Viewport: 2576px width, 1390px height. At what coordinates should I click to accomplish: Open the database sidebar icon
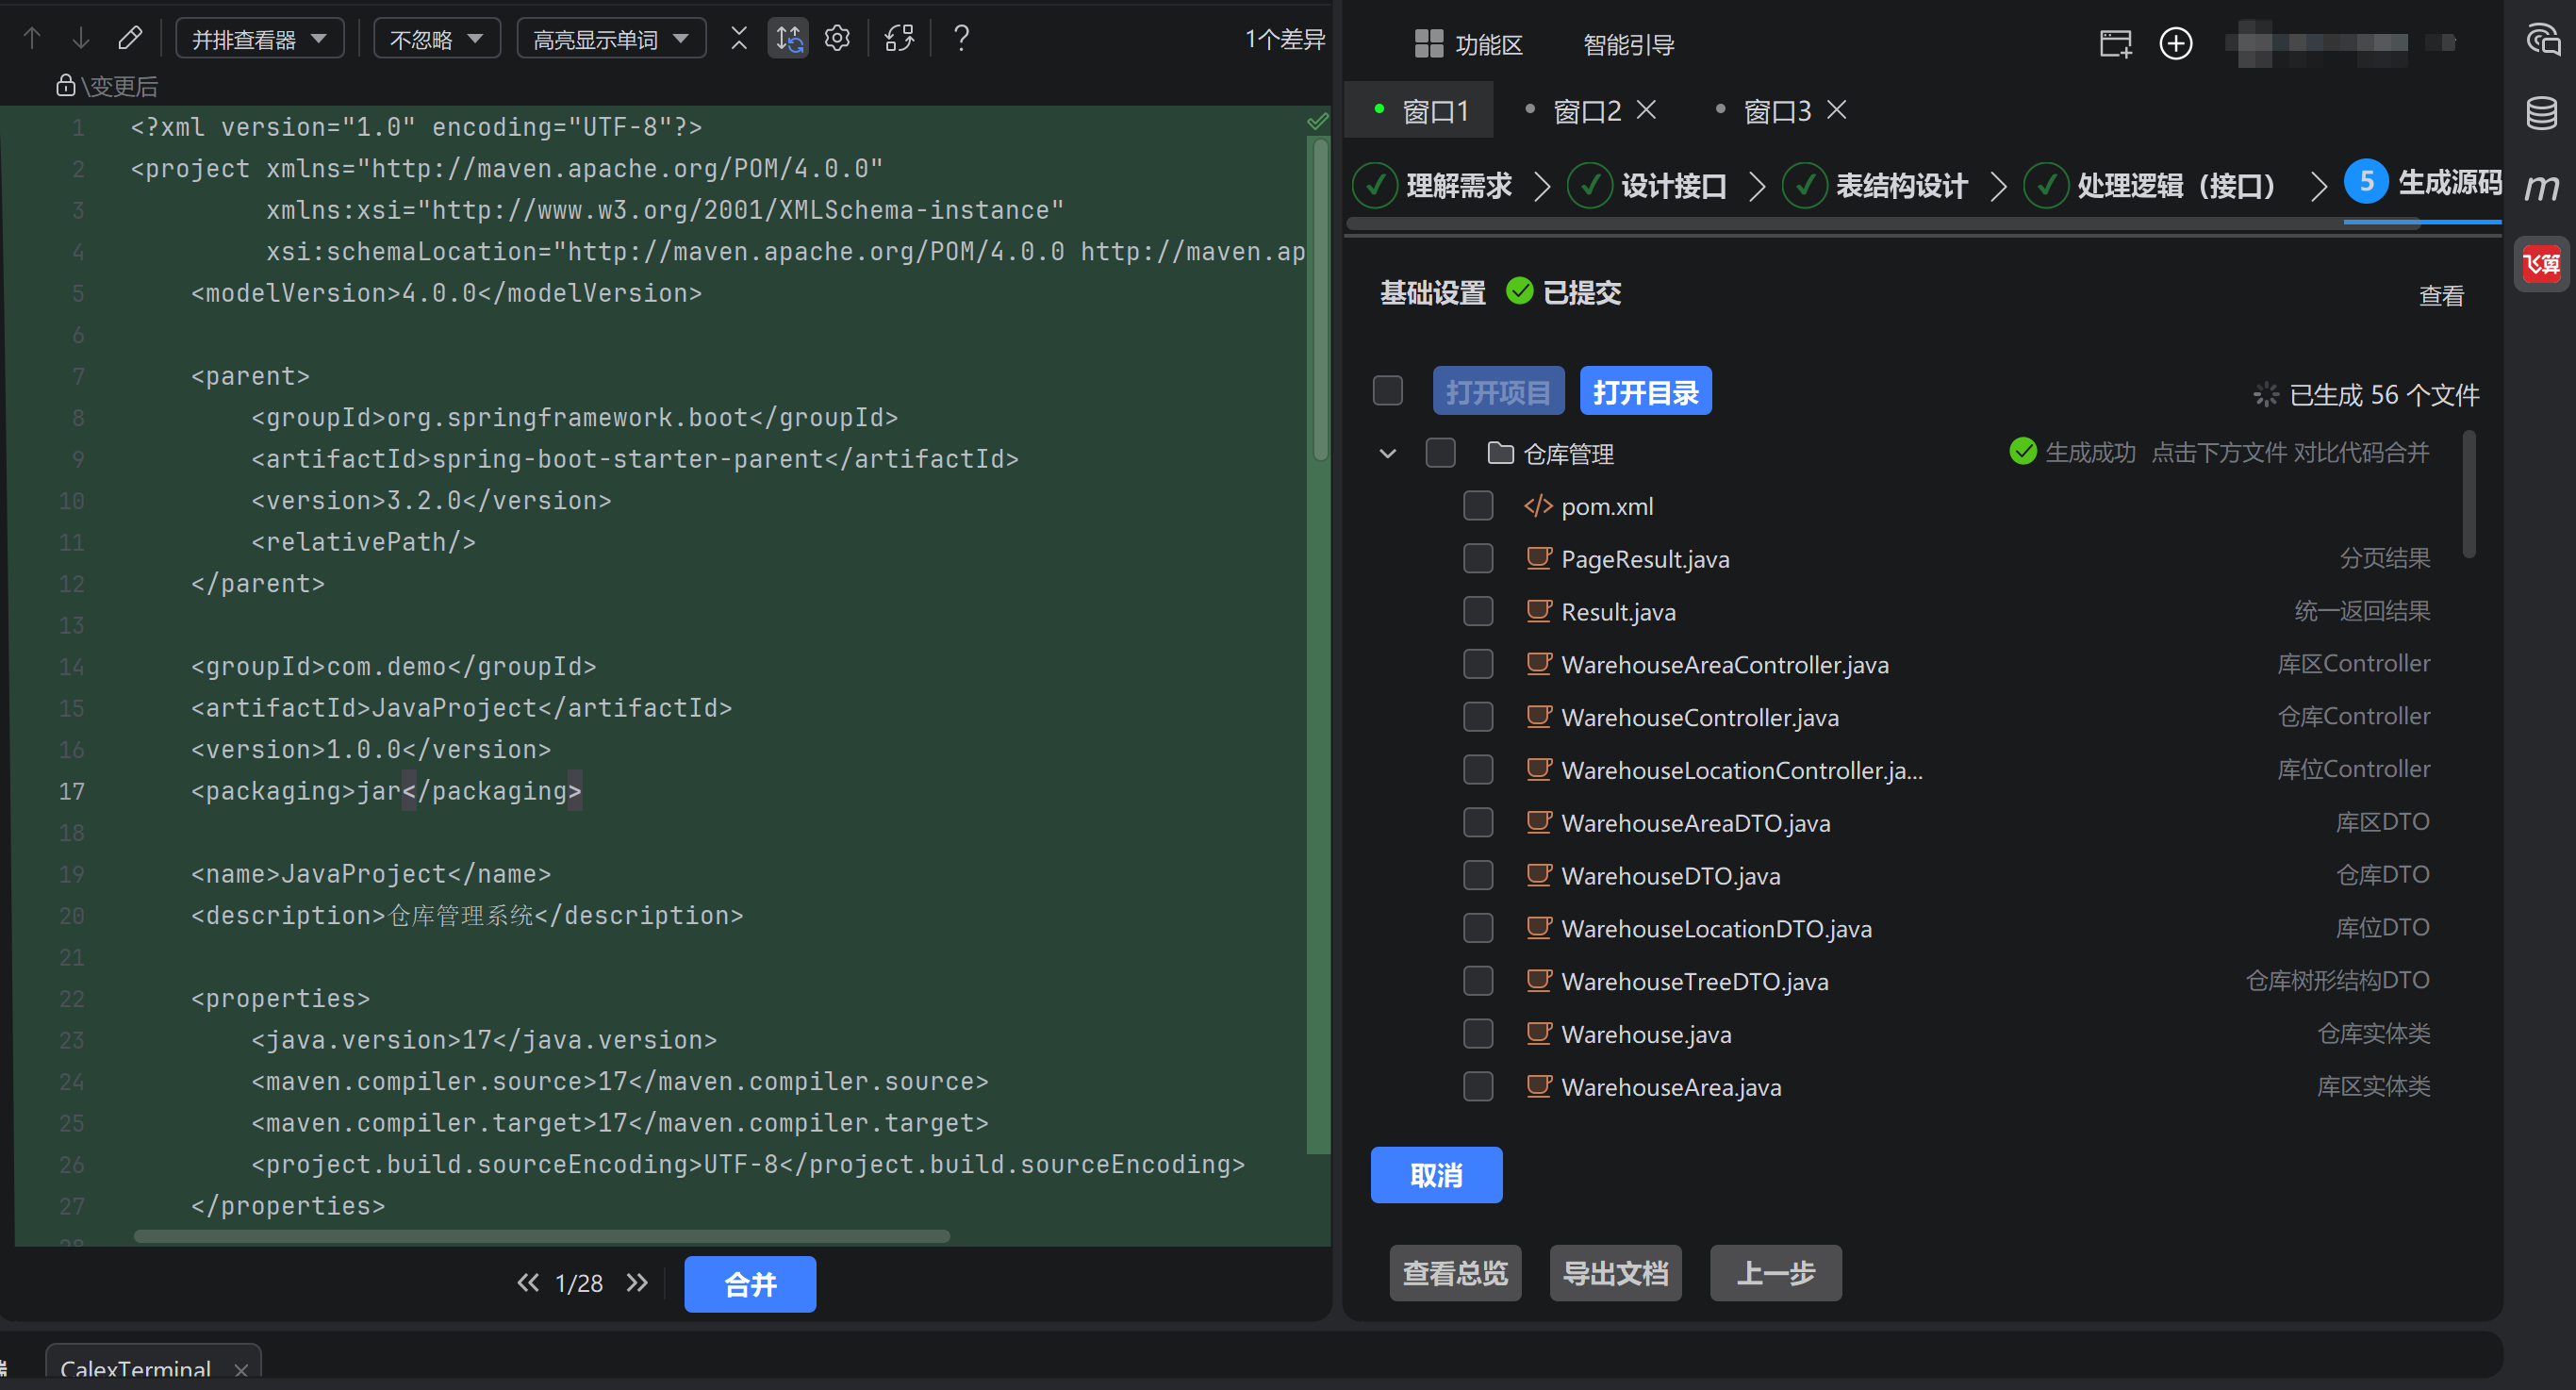coord(2542,113)
